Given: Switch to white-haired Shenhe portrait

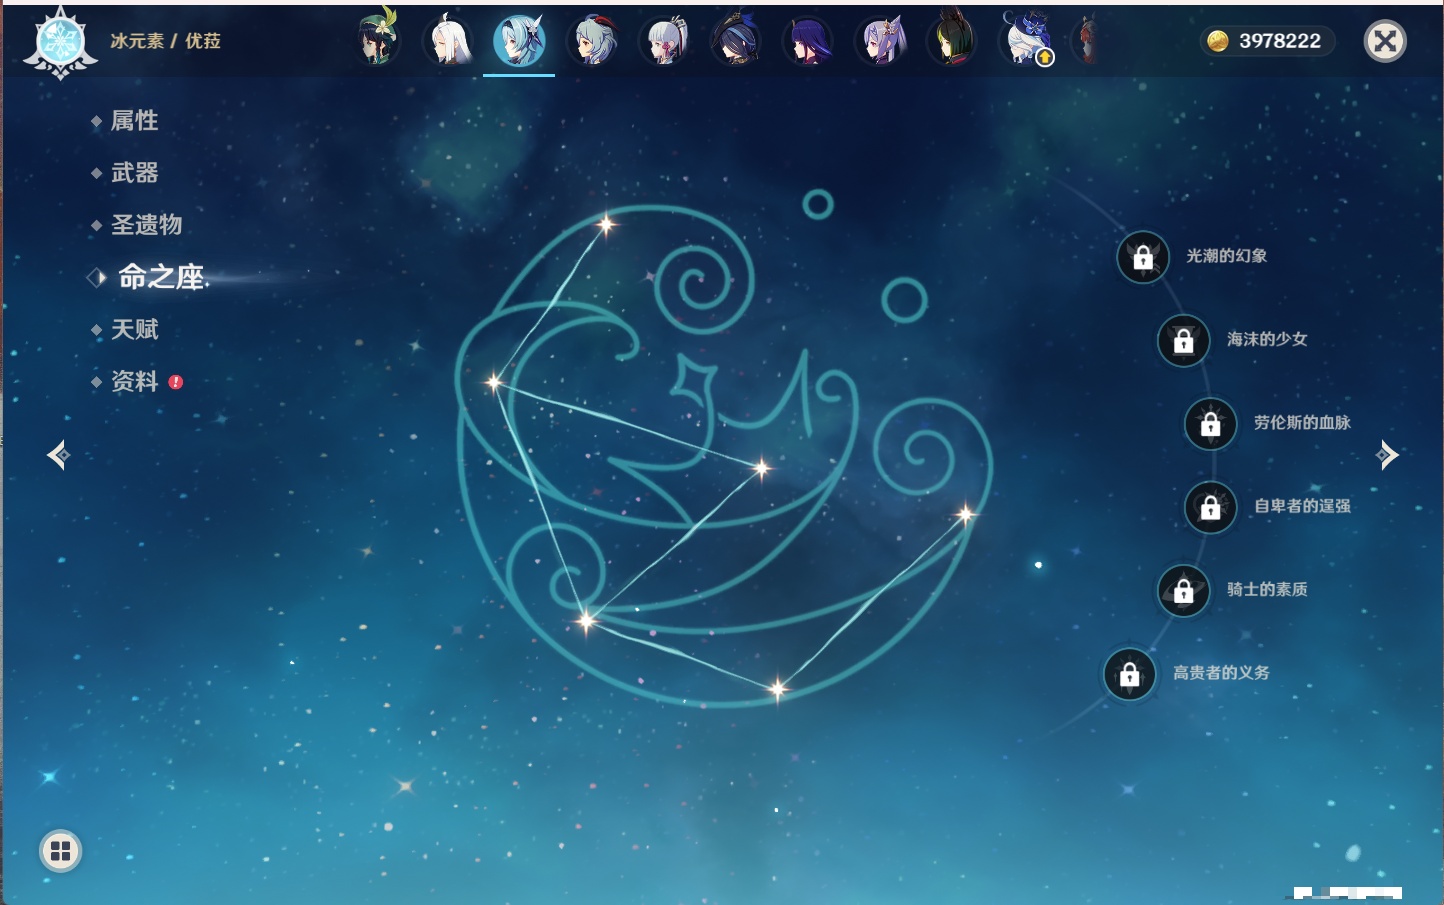Looking at the screenshot, I should (449, 41).
